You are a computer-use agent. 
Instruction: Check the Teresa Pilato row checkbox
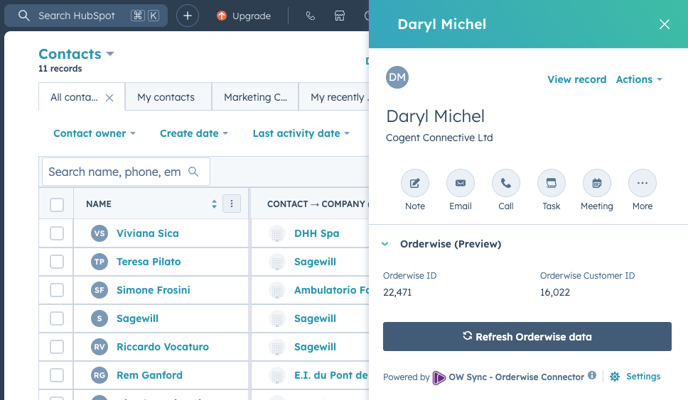[57, 262]
